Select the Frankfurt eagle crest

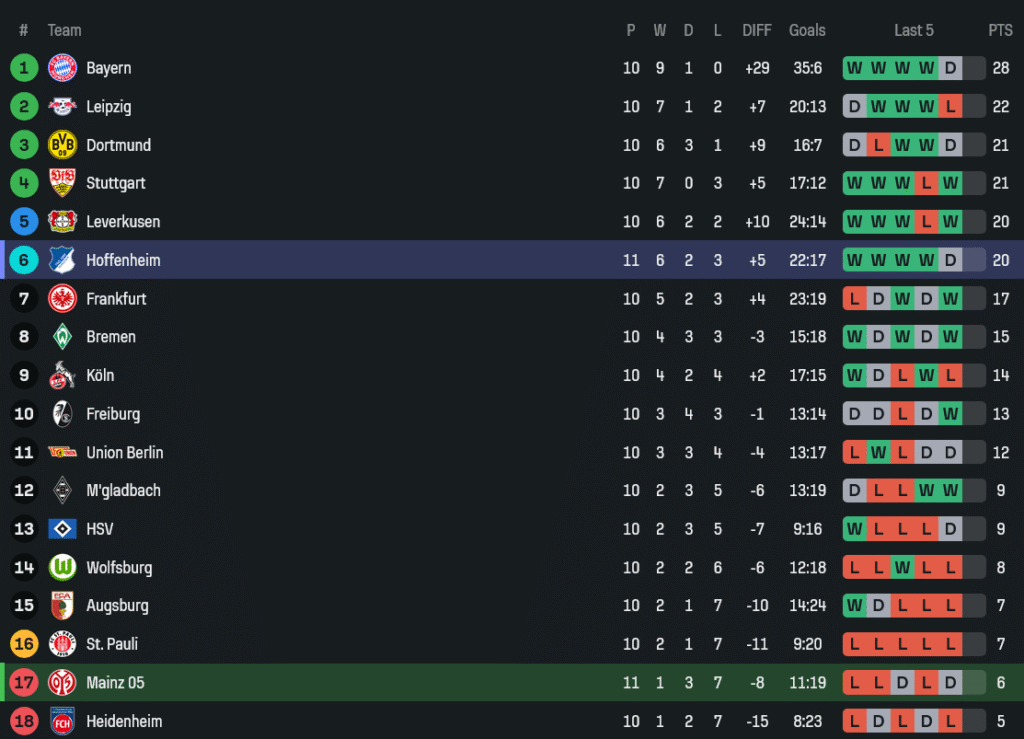pos(62,298)
